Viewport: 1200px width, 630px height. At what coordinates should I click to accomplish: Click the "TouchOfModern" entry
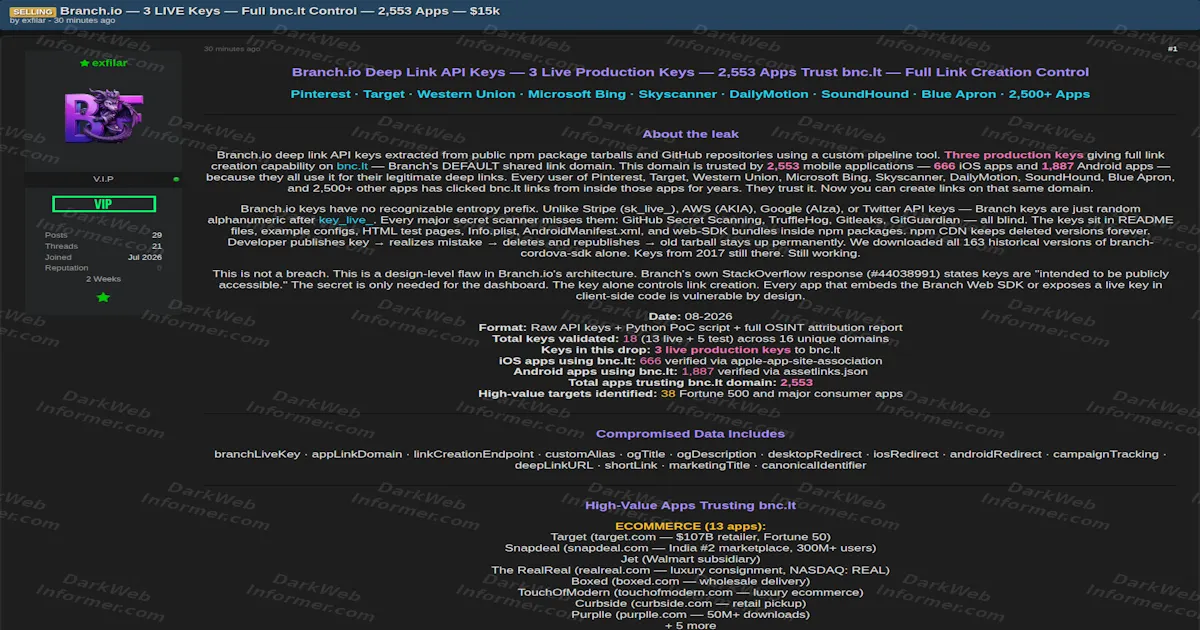point(690,592)
